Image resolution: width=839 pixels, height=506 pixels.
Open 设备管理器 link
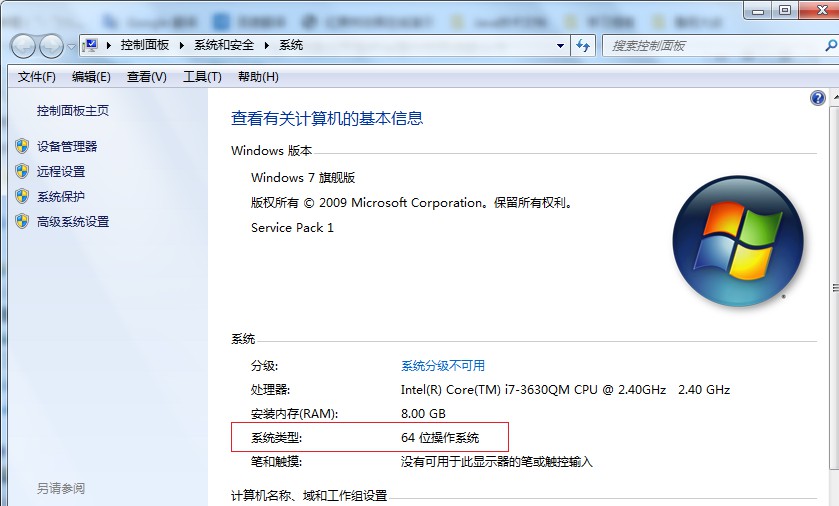(67, 147)
